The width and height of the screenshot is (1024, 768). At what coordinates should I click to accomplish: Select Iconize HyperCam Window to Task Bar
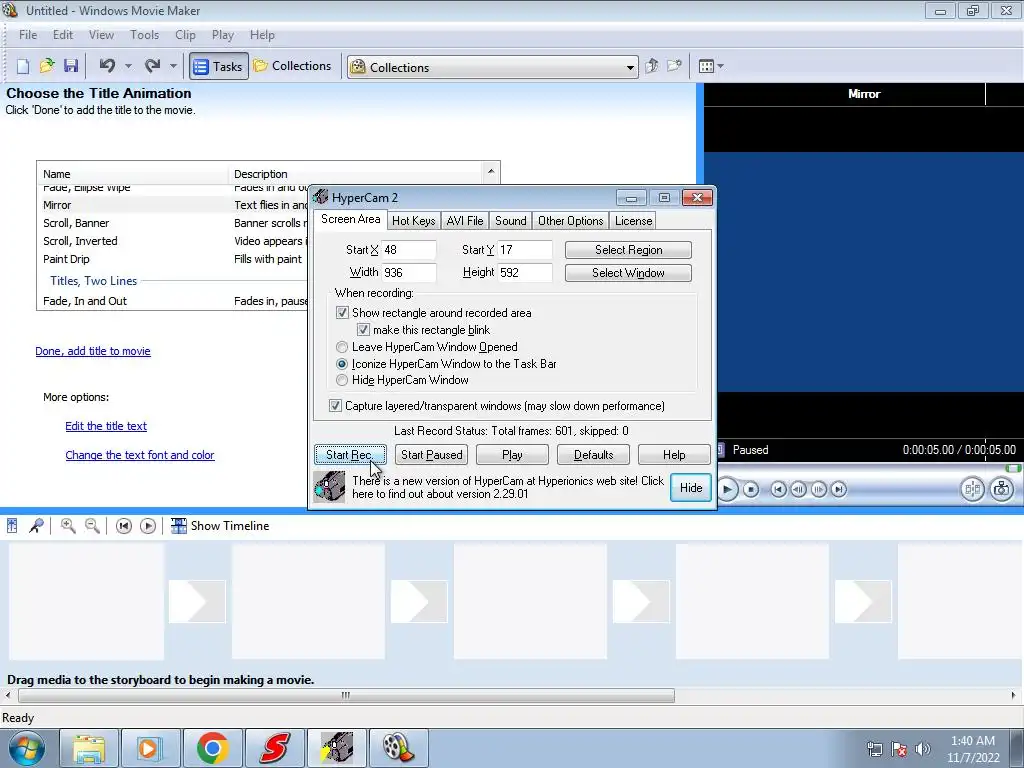coord(342,364)
